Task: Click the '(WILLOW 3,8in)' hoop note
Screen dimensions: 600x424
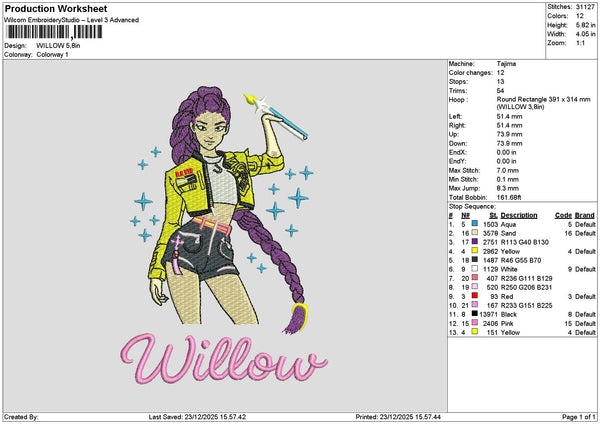Action: point(520,107)
